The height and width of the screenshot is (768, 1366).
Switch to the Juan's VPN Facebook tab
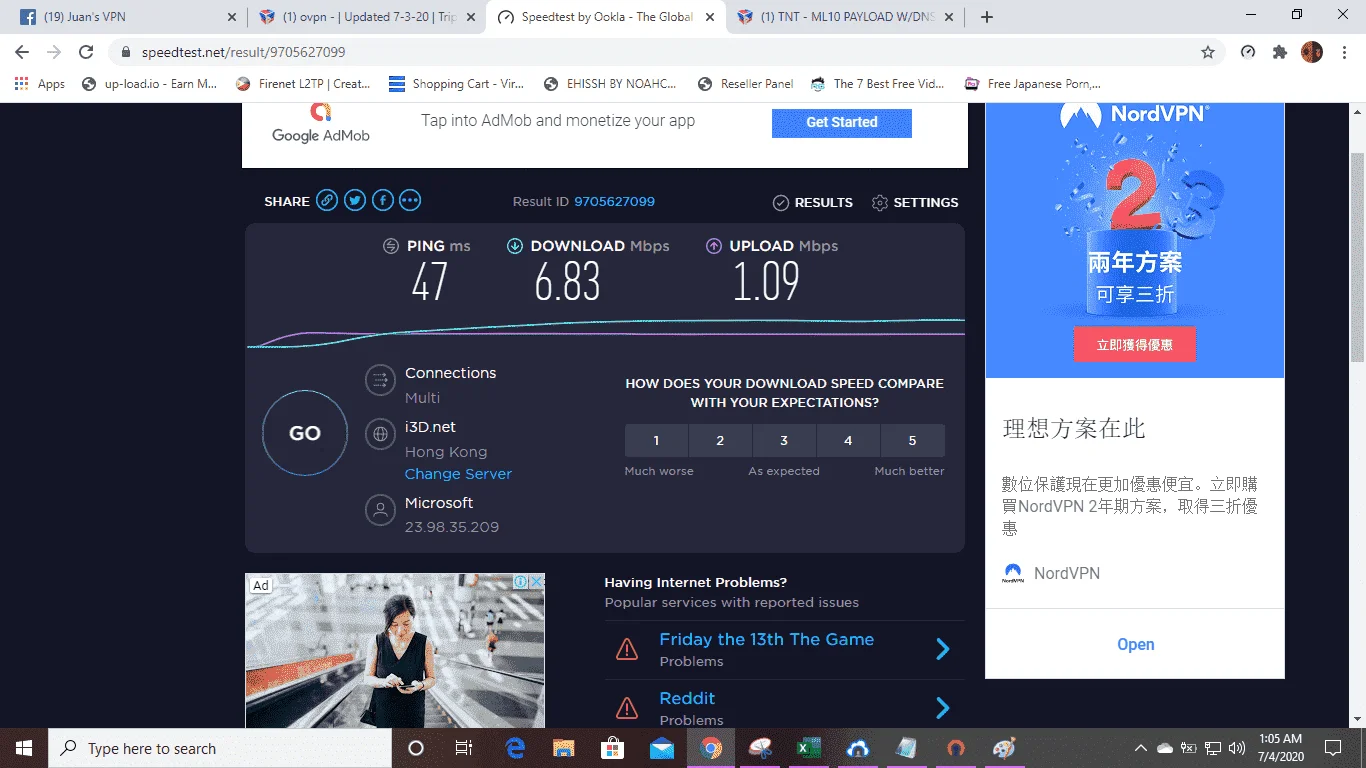click(123, 17)
